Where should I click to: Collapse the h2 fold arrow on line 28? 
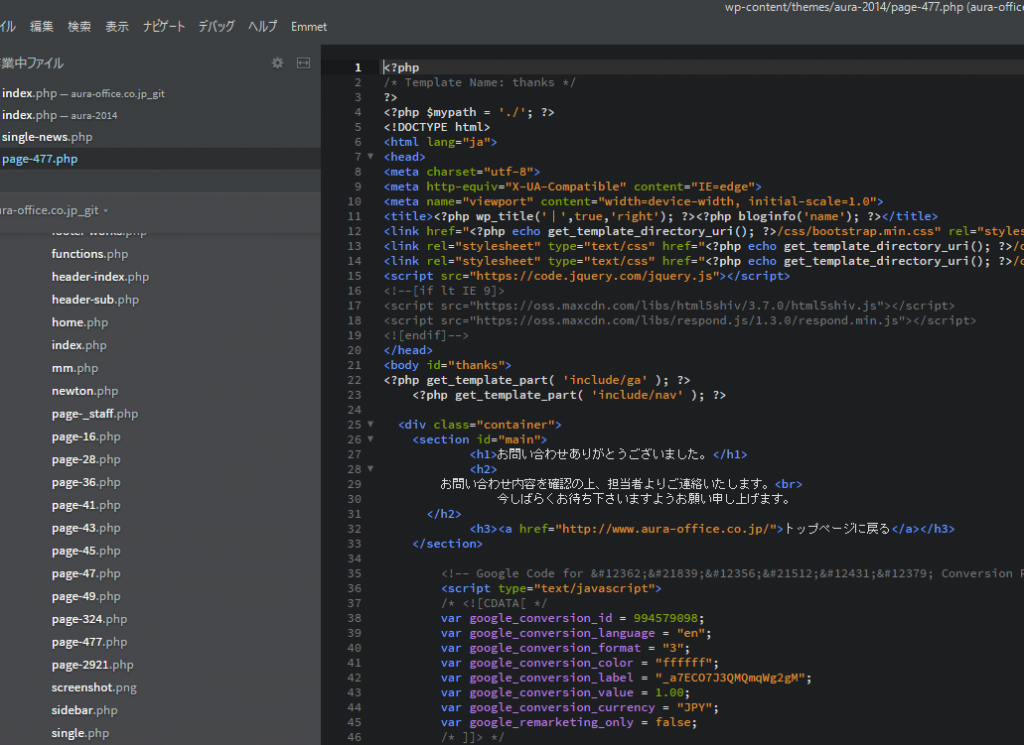tap(370, 469)
